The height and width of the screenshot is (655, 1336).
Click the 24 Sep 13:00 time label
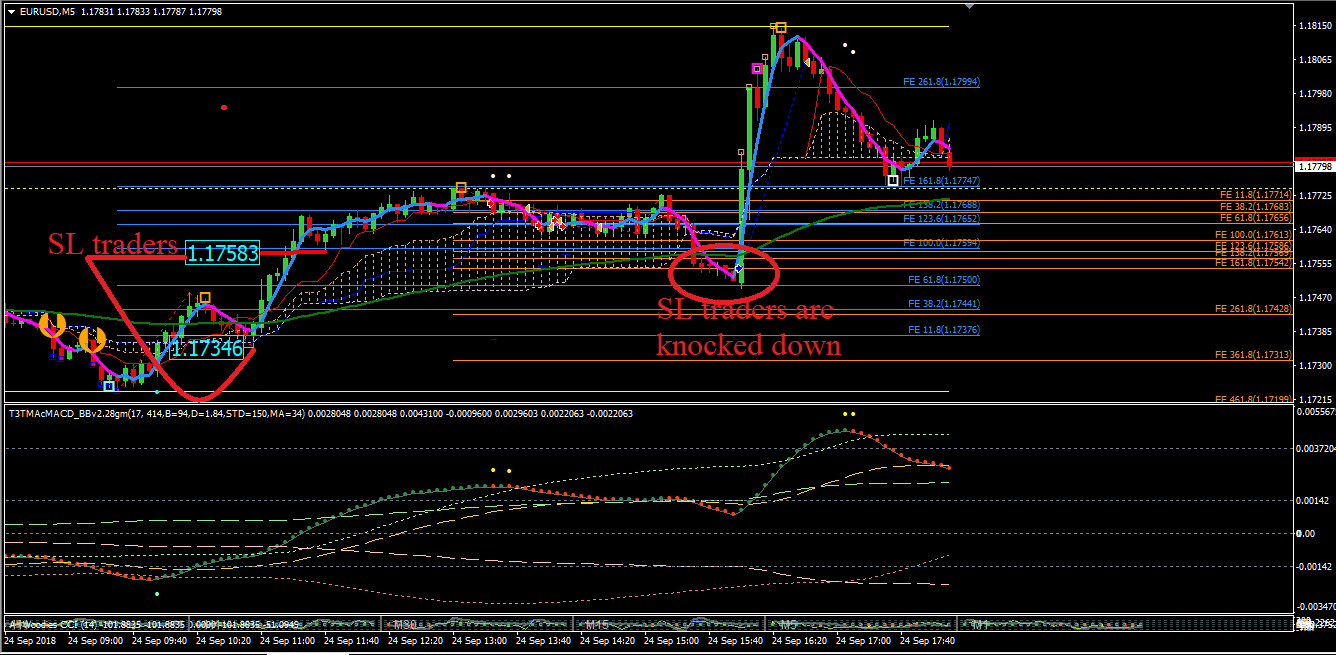[x=479, y=639]
